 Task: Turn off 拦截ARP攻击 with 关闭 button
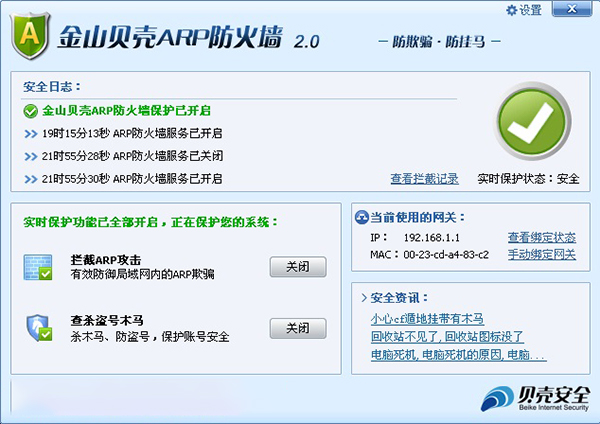tap(298, 267)
